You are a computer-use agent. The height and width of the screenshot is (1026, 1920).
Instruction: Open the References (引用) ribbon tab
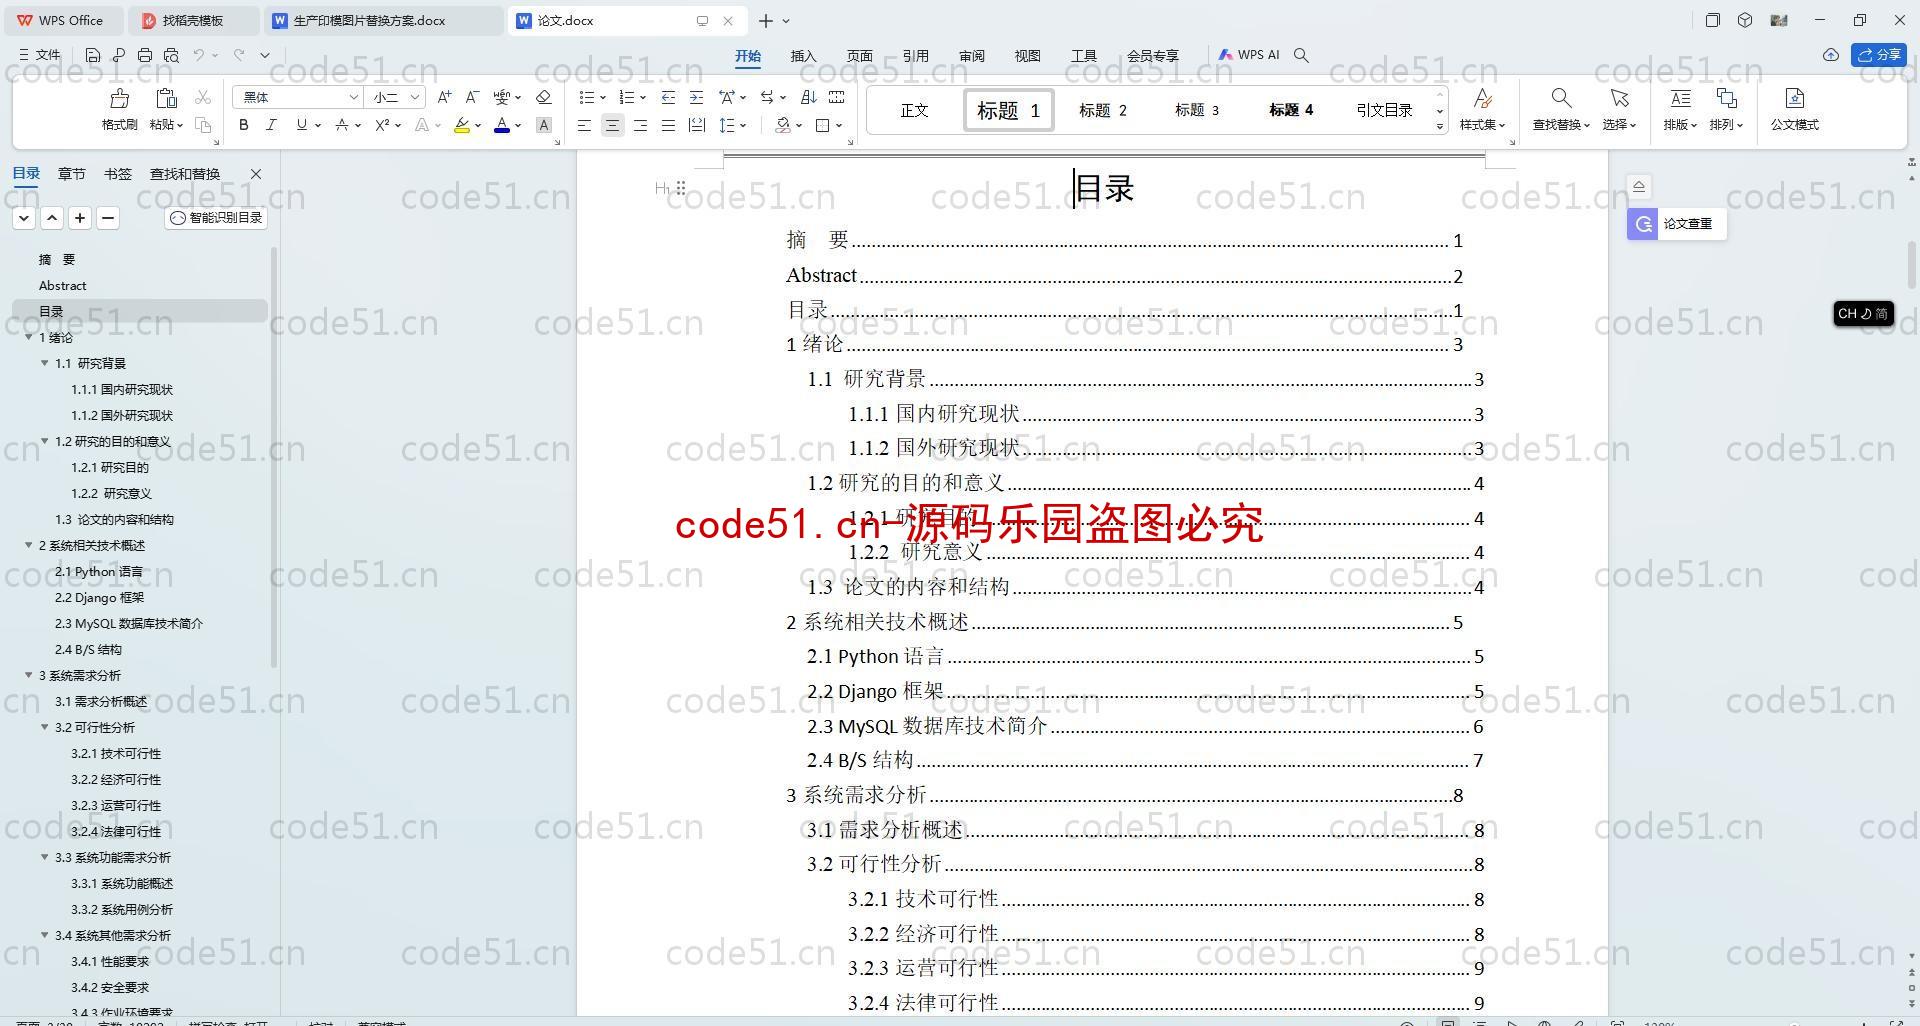(915, 56)
